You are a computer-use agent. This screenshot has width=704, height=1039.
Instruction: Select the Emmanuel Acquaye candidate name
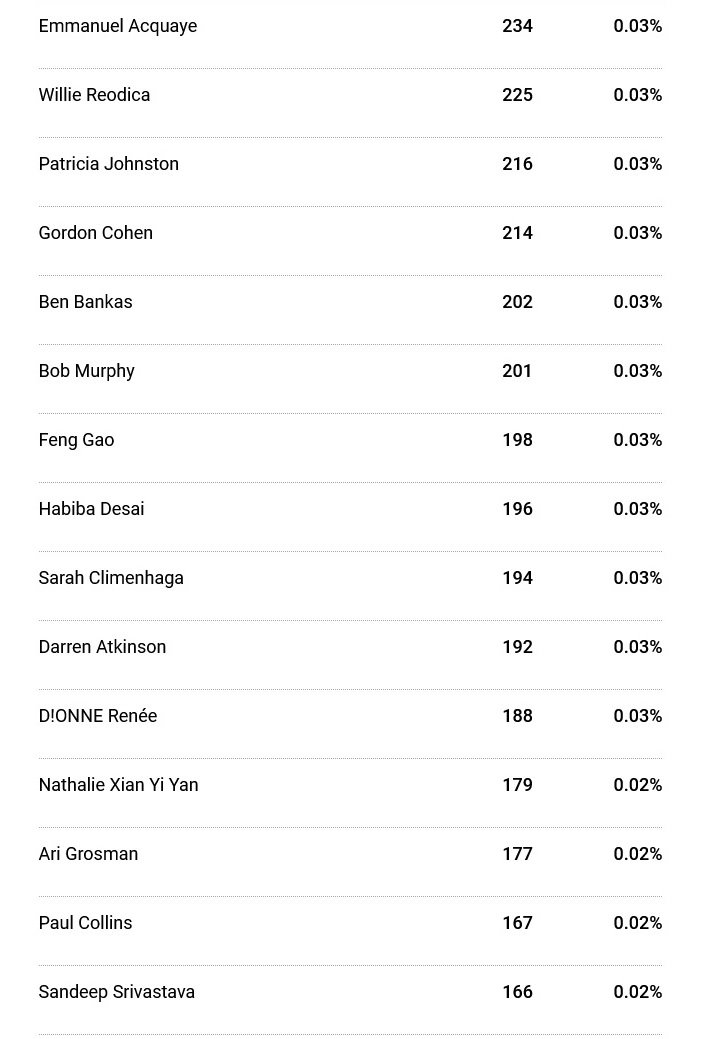tap(118, 27)
